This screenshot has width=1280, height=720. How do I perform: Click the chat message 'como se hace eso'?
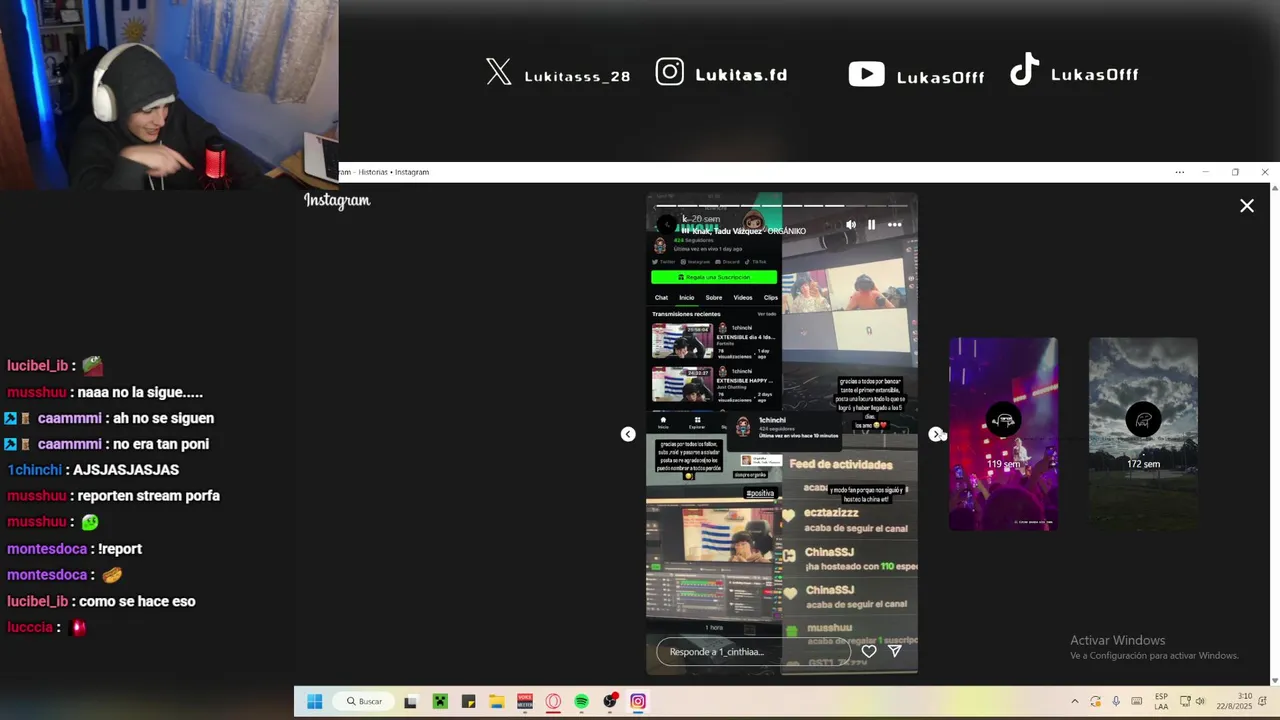point(137,602)
